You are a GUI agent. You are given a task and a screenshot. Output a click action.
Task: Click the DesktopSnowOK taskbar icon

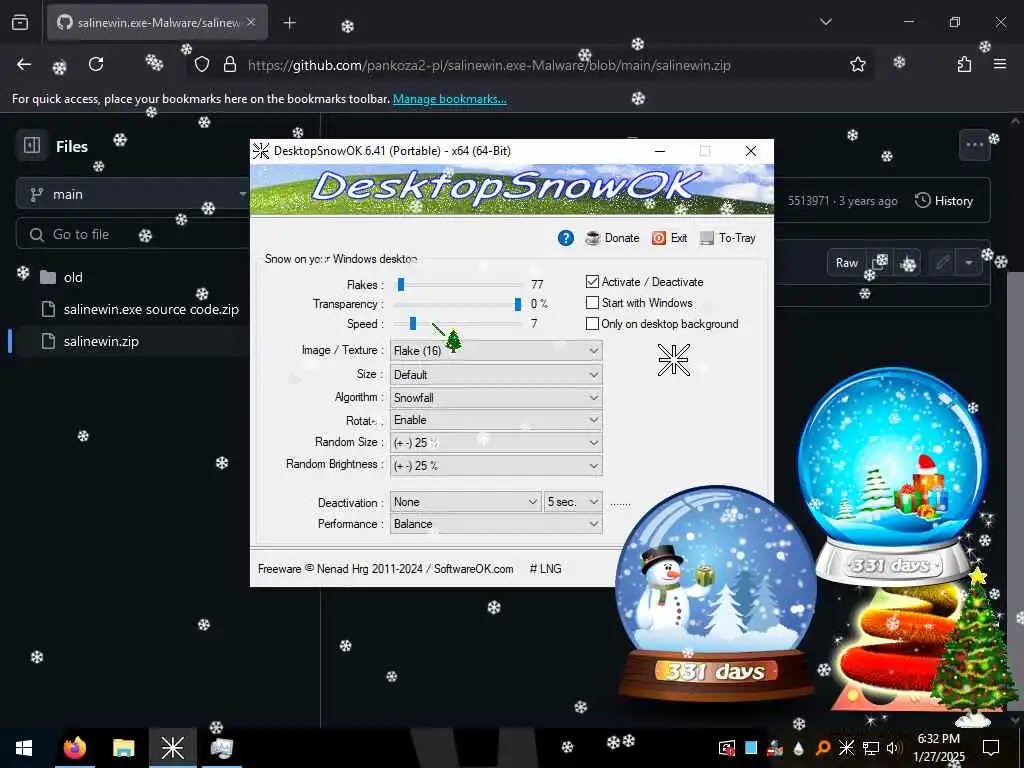click(173, 748)
